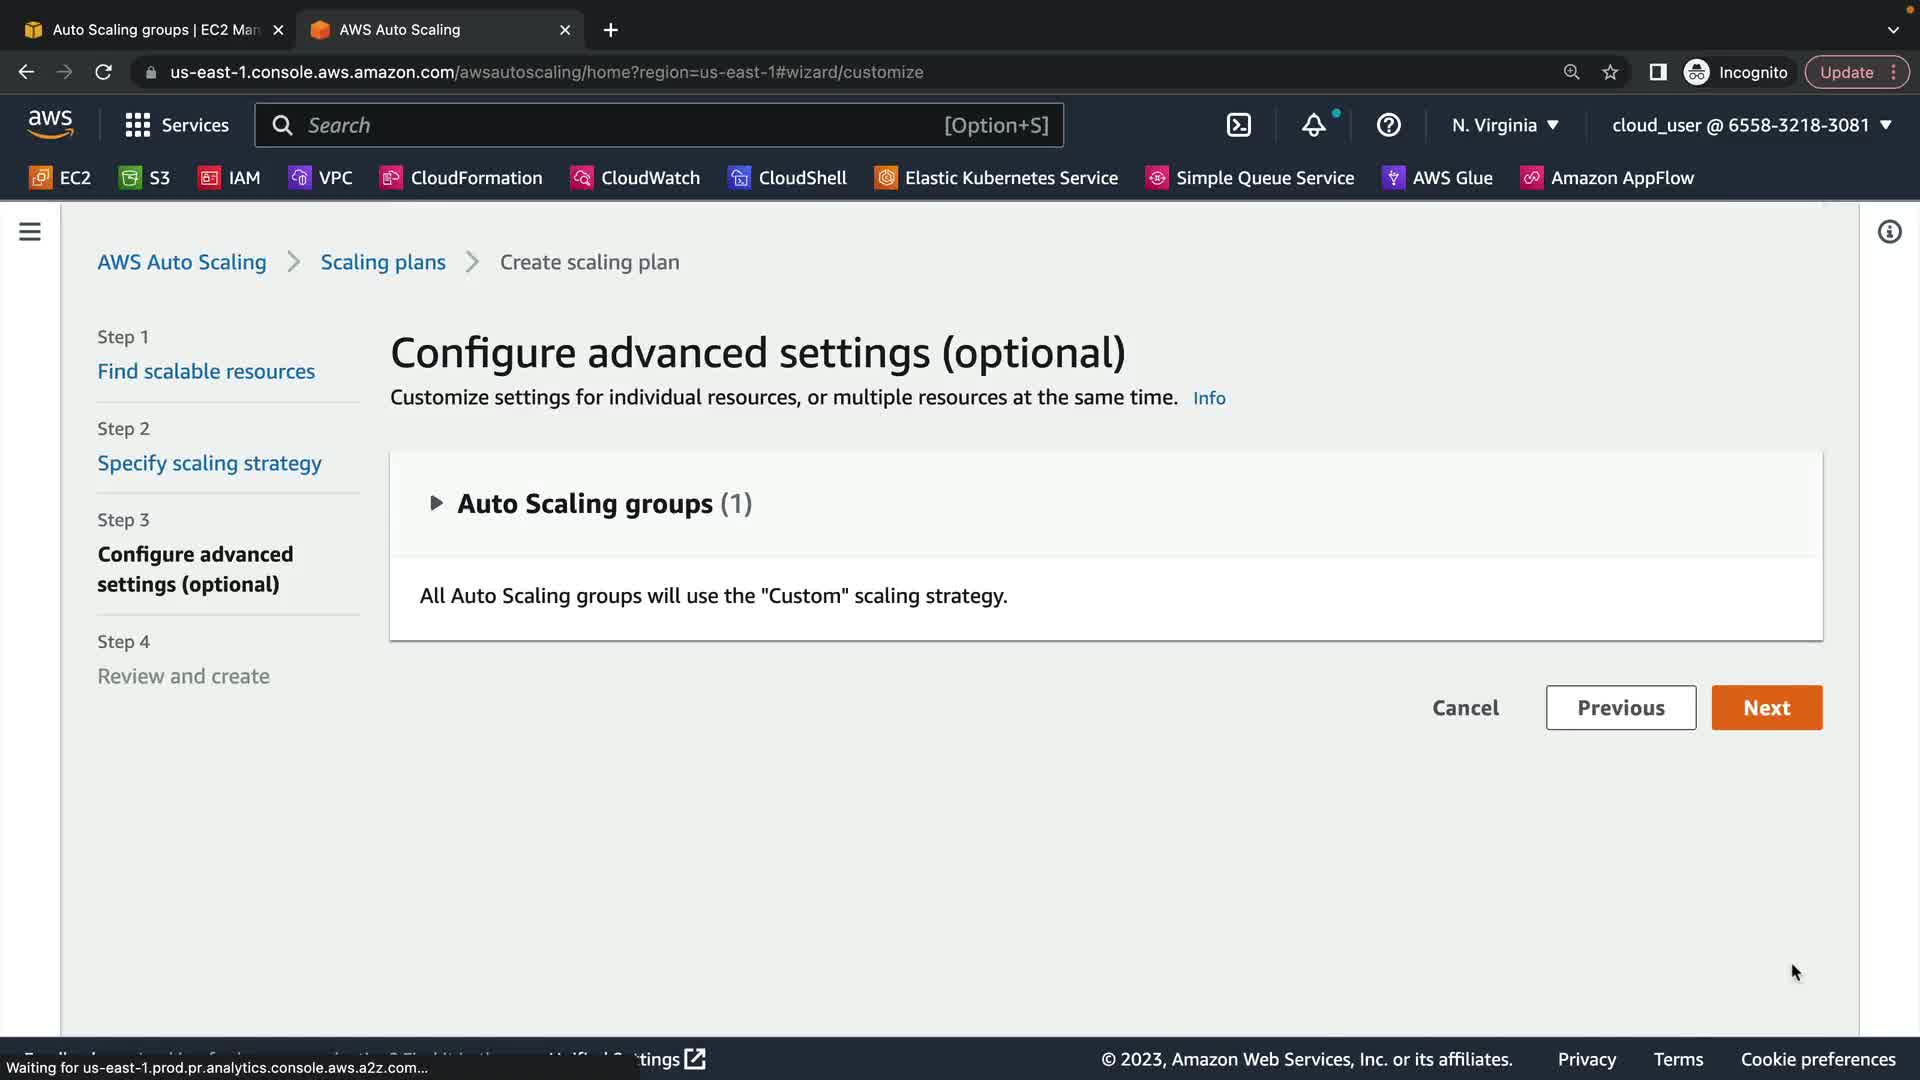
Task: Click the AWS search input field
Action: [x=620, y=125]
